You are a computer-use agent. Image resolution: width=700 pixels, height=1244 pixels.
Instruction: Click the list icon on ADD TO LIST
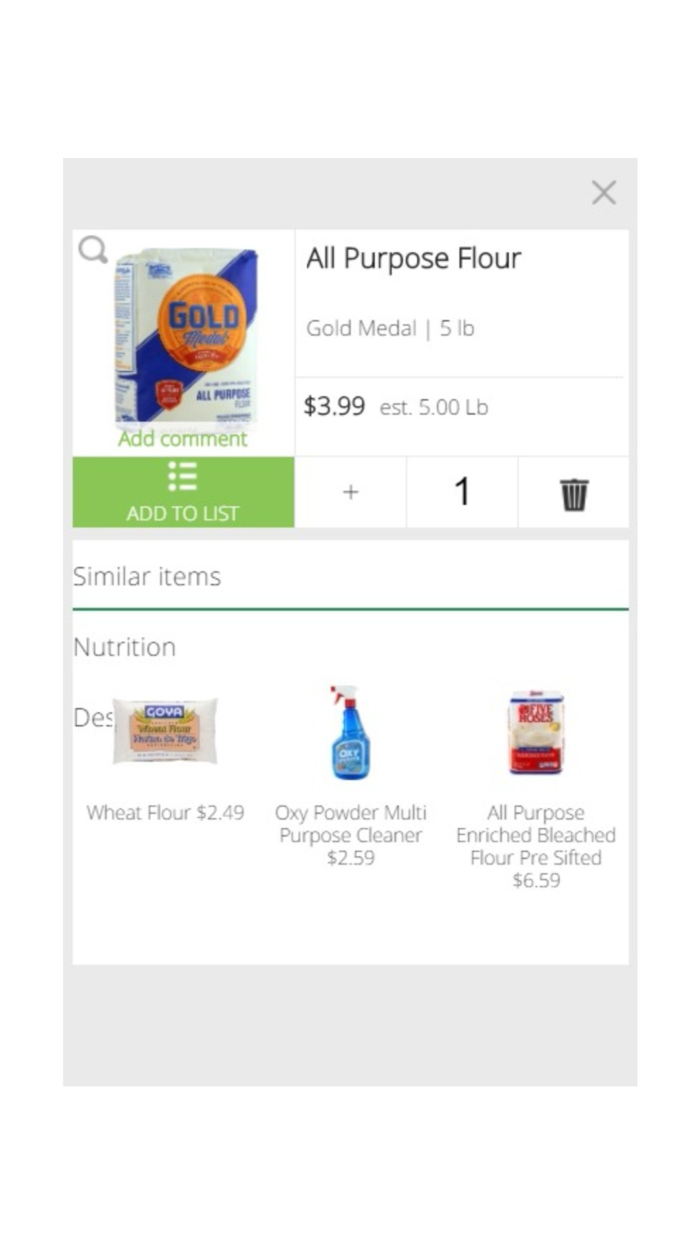tap(183, 478)
